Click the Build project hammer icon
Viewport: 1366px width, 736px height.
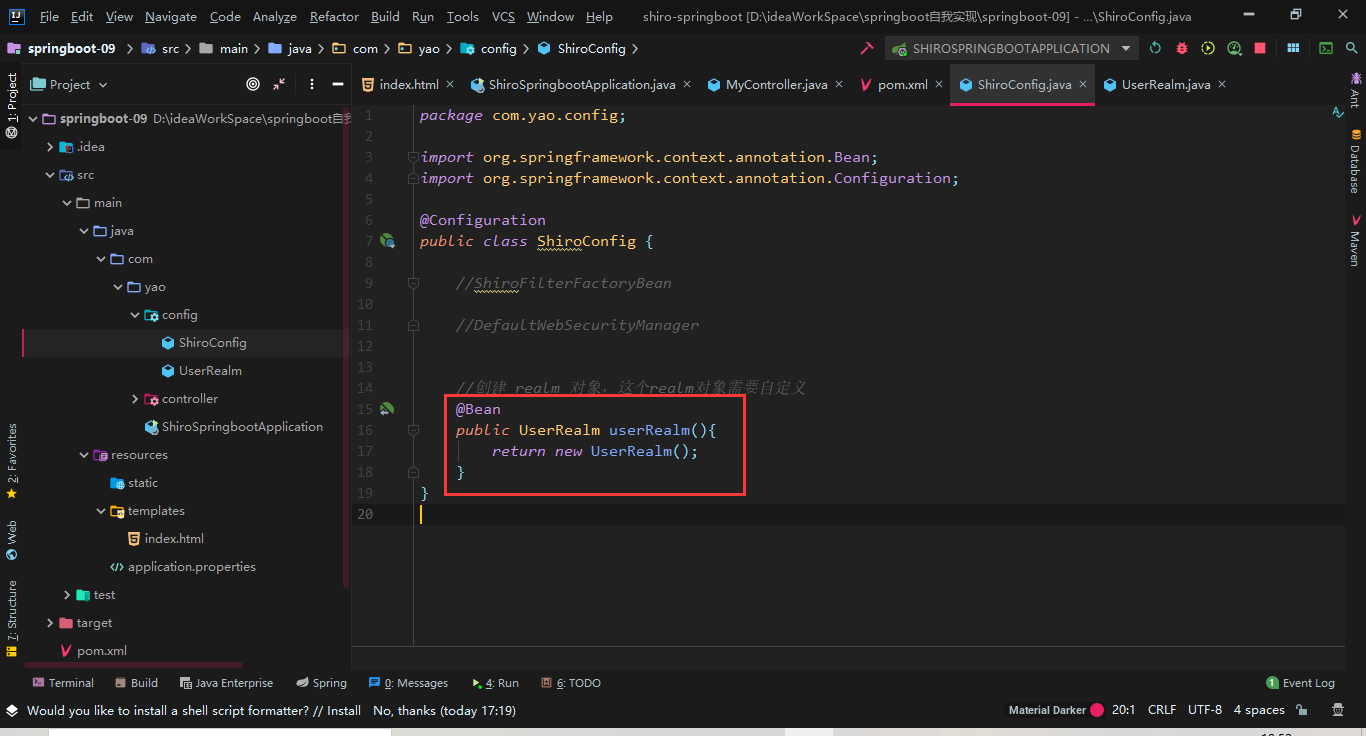[867, 48]
